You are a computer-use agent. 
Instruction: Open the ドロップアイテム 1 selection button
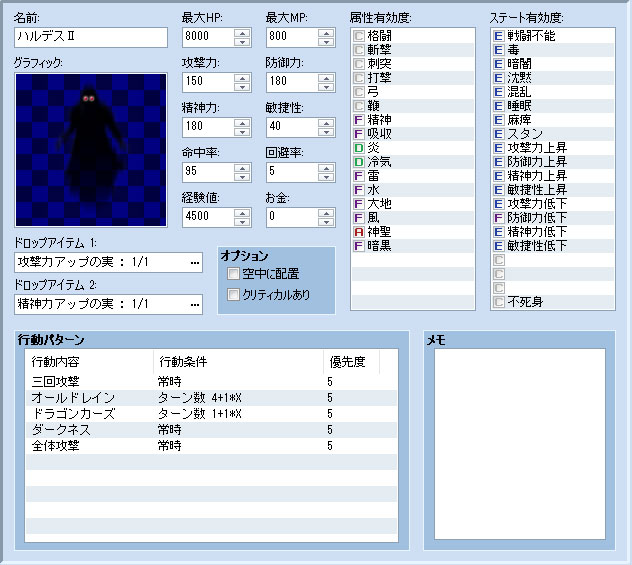pos(194,262)
